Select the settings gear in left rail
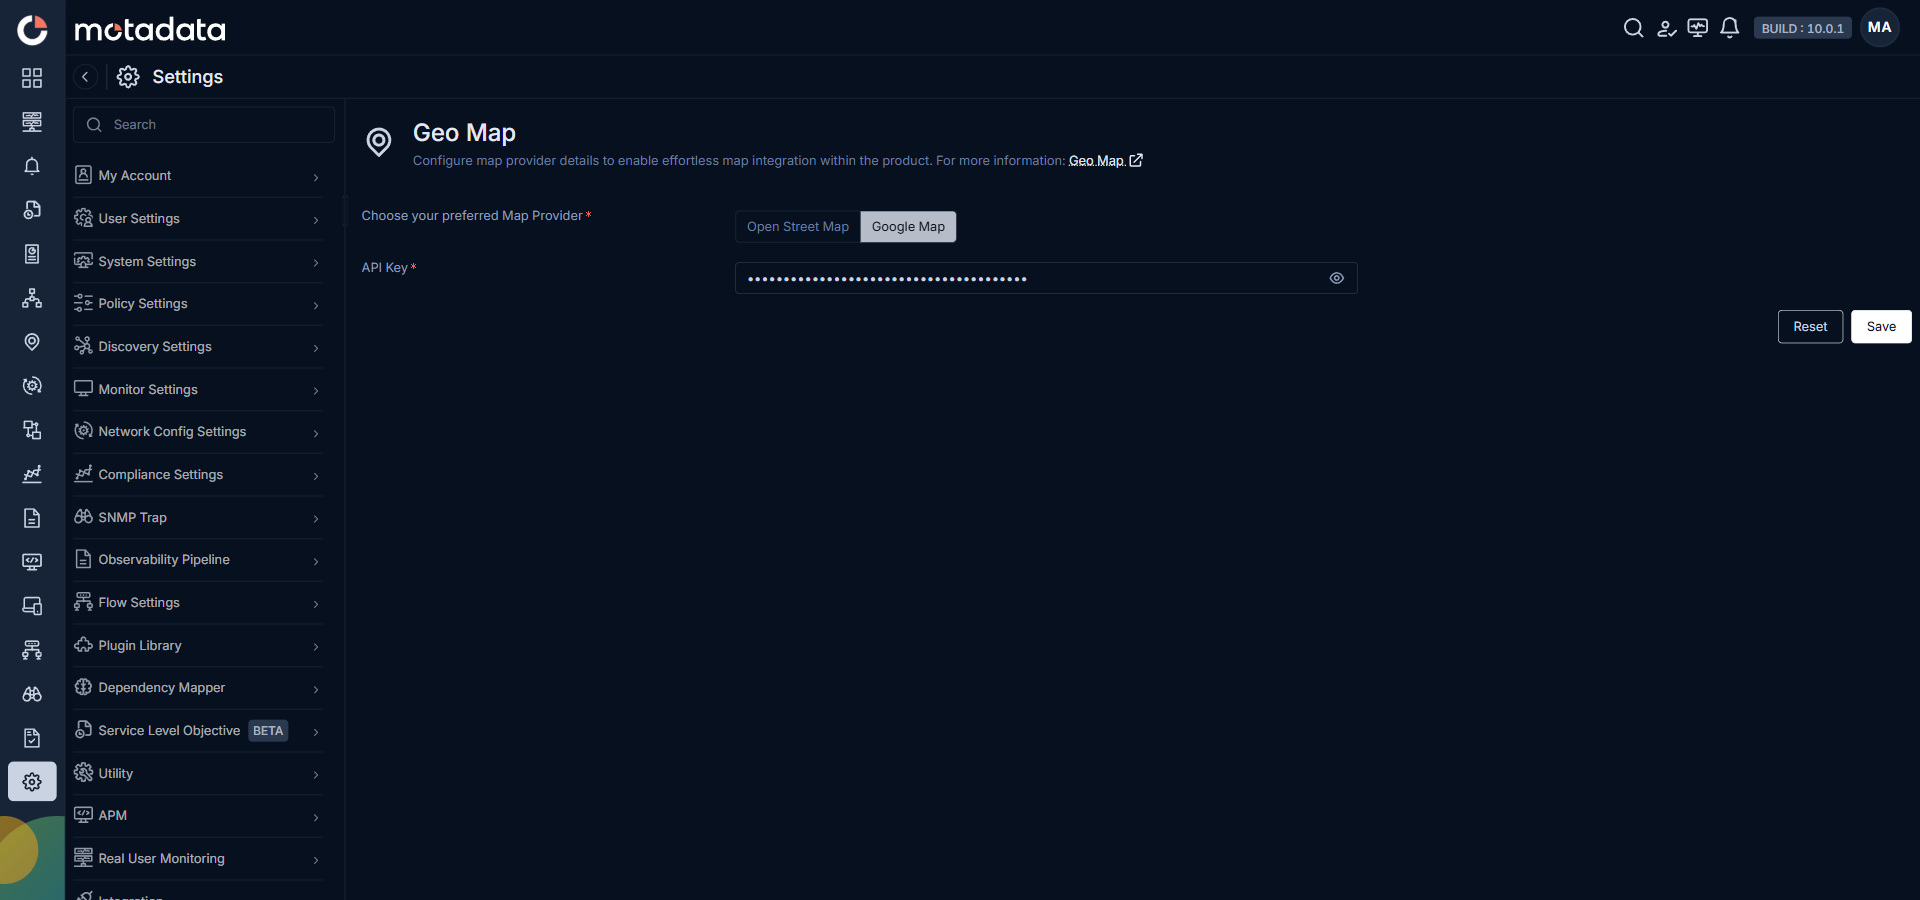Image resolution: width=1920 pixels, height=900 pixels. pos(32,782)
